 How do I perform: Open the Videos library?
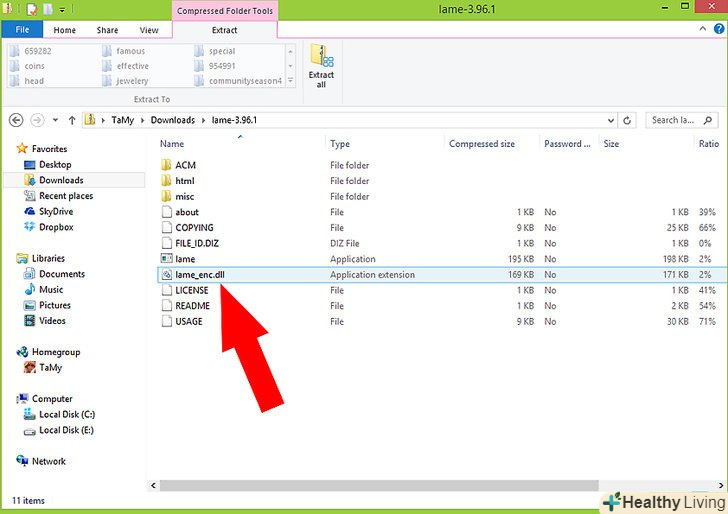45,321
